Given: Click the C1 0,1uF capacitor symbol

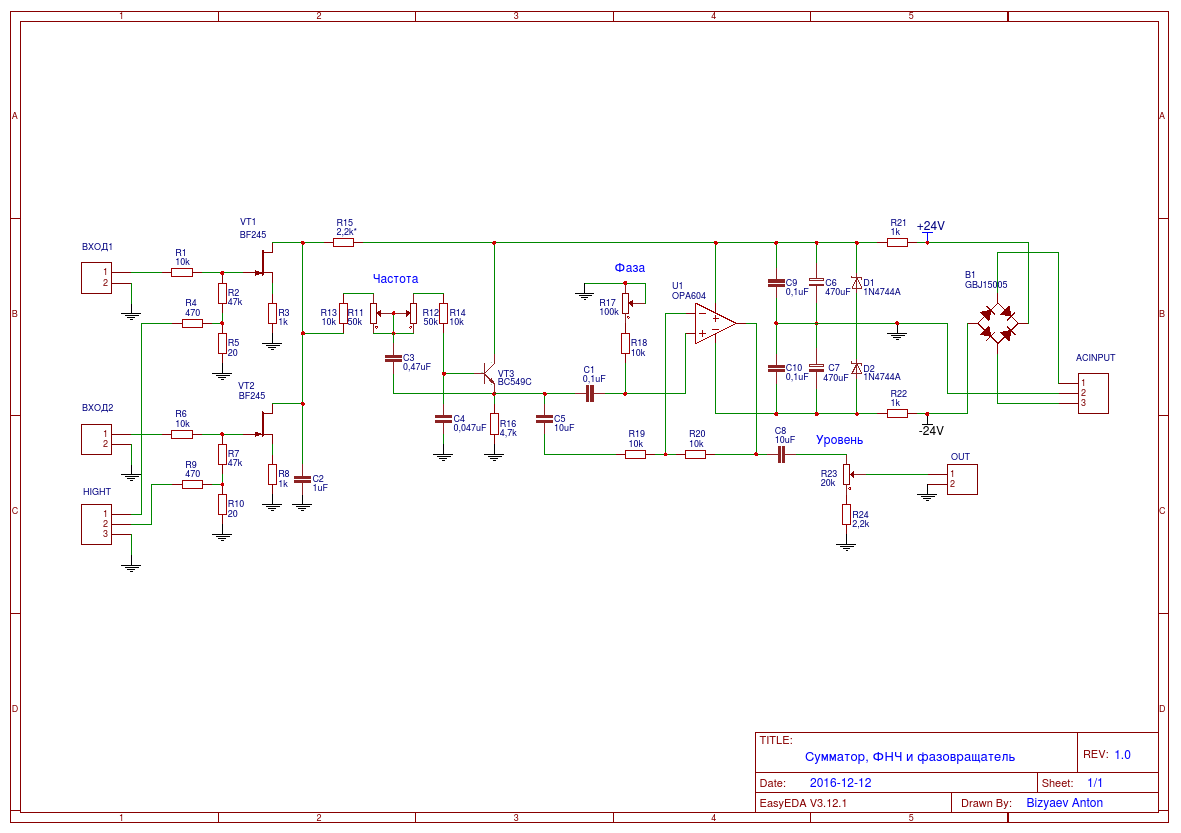Looking at the screenshot, I should coord(590,393).
